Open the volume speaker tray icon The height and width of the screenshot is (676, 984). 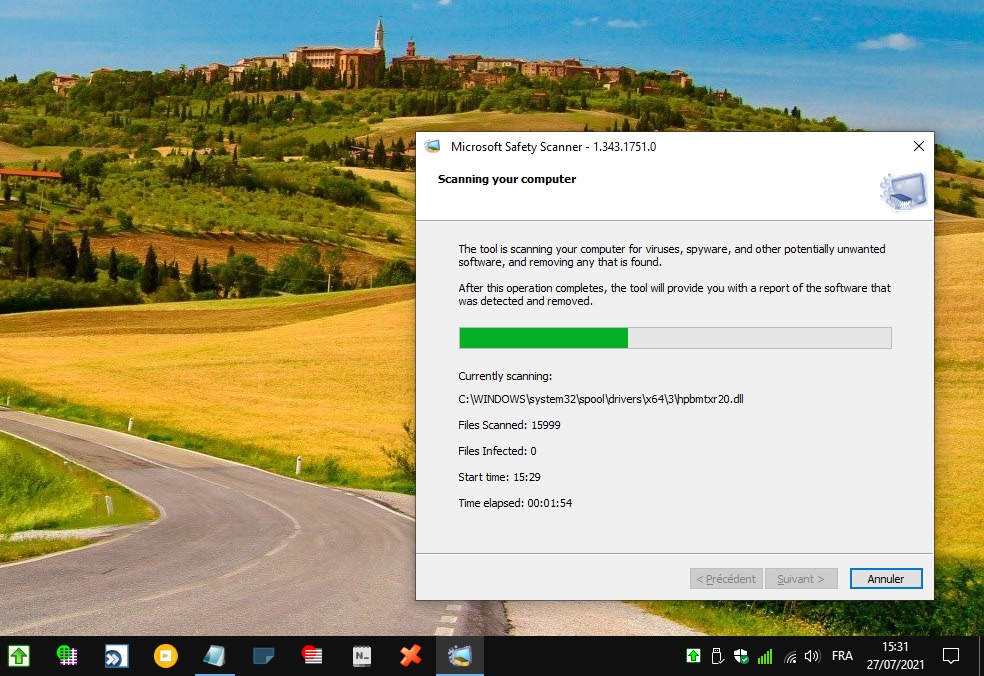point(812,656)
